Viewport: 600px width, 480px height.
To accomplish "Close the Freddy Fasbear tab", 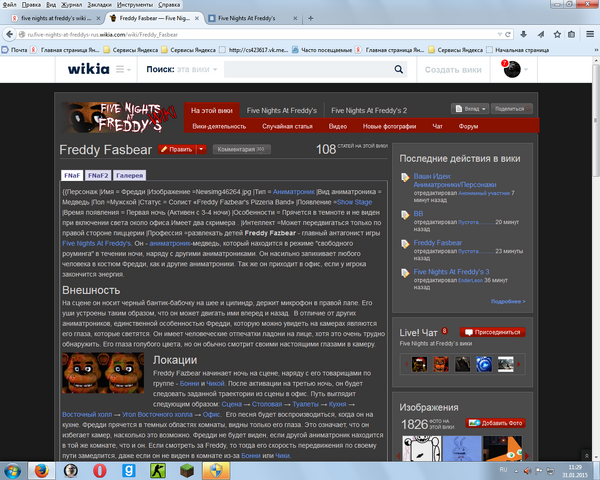I will pyautogui.click(x=197, y=18).
